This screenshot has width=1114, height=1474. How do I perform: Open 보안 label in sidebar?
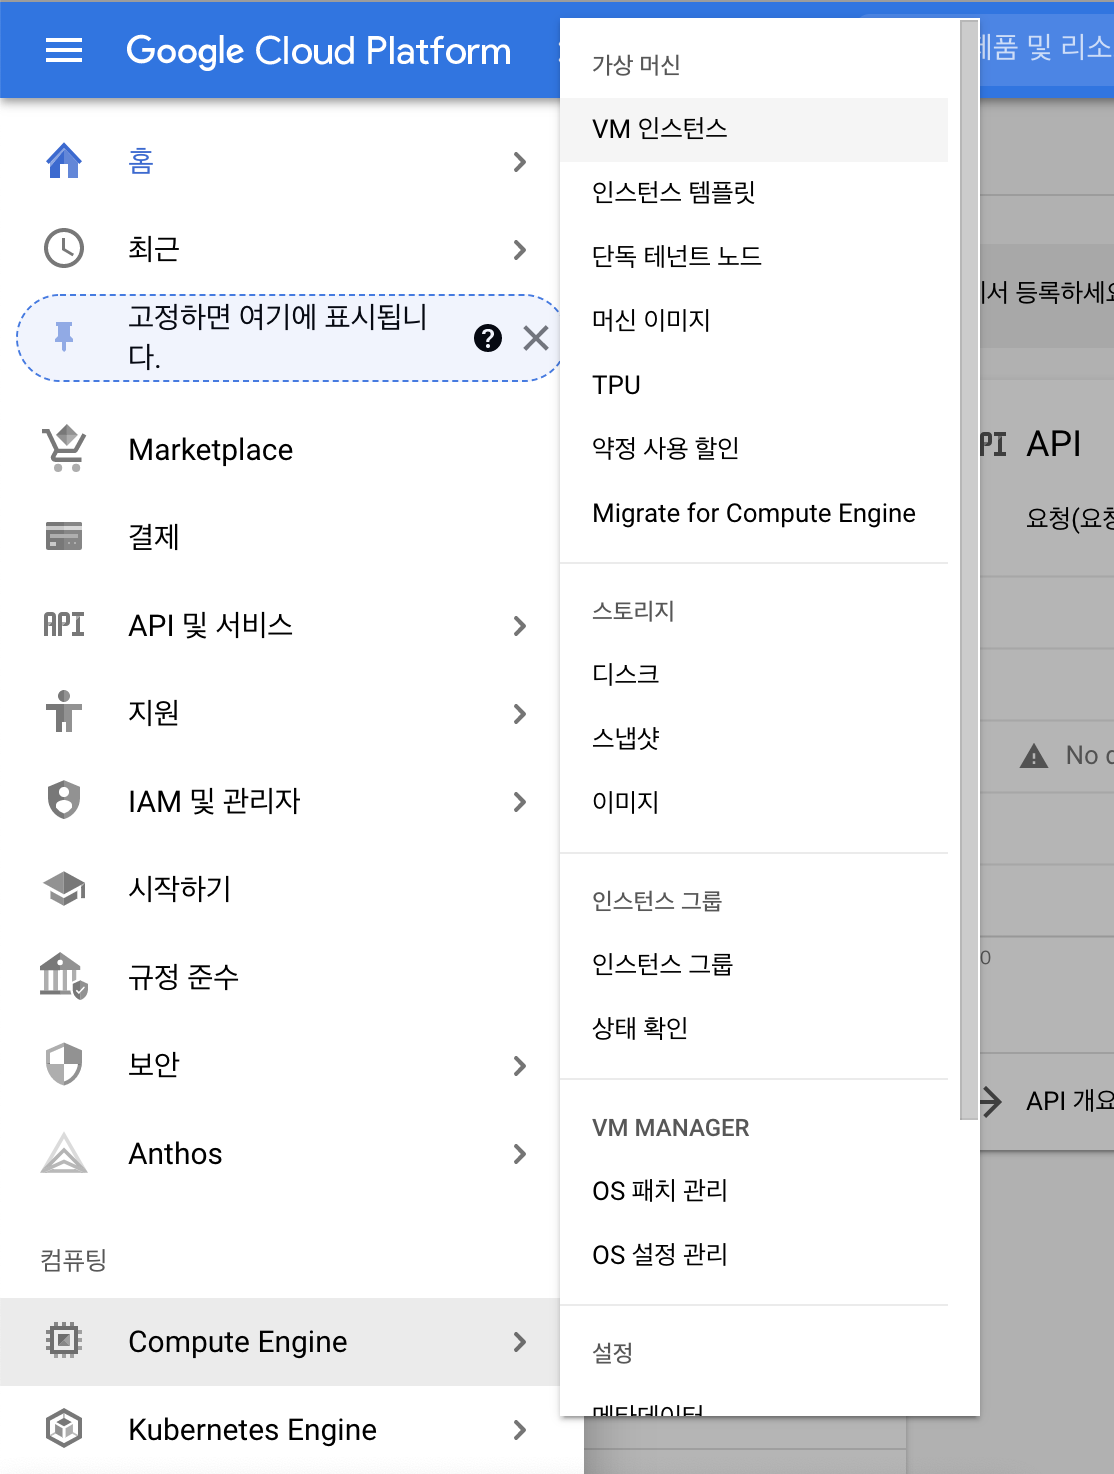coord(153,1064)
